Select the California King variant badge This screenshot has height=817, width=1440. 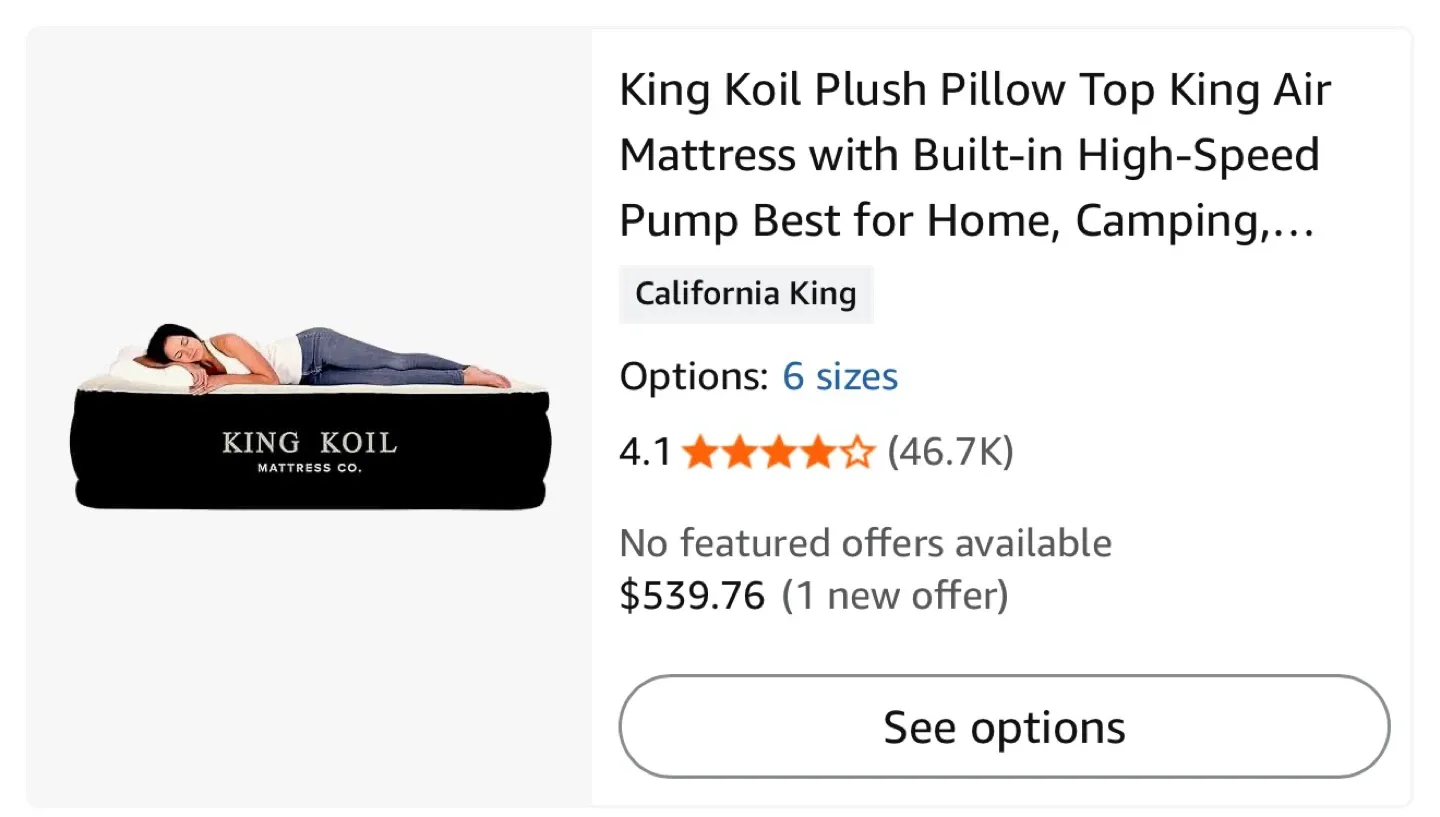(x=746, y=293)
